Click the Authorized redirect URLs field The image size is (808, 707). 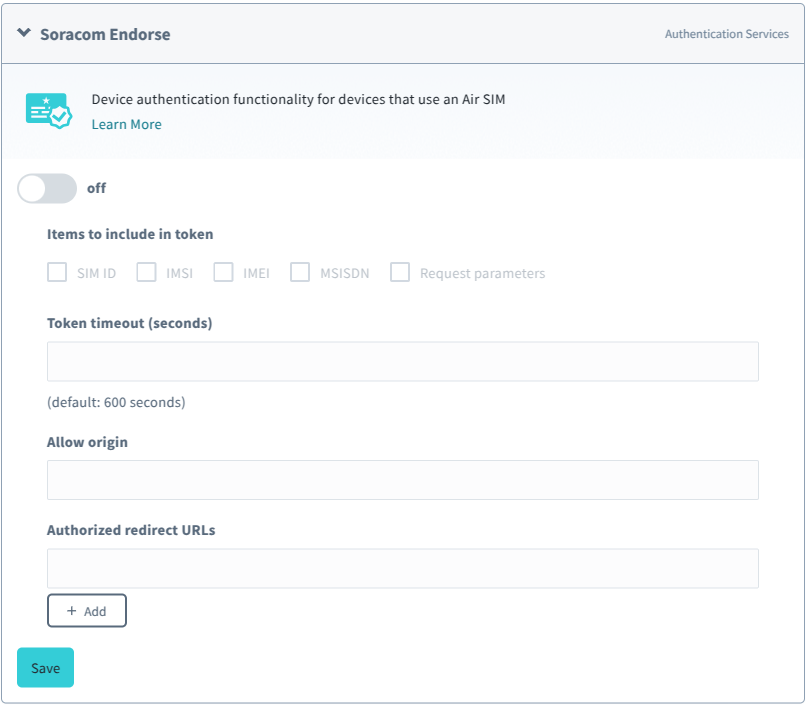402,568
